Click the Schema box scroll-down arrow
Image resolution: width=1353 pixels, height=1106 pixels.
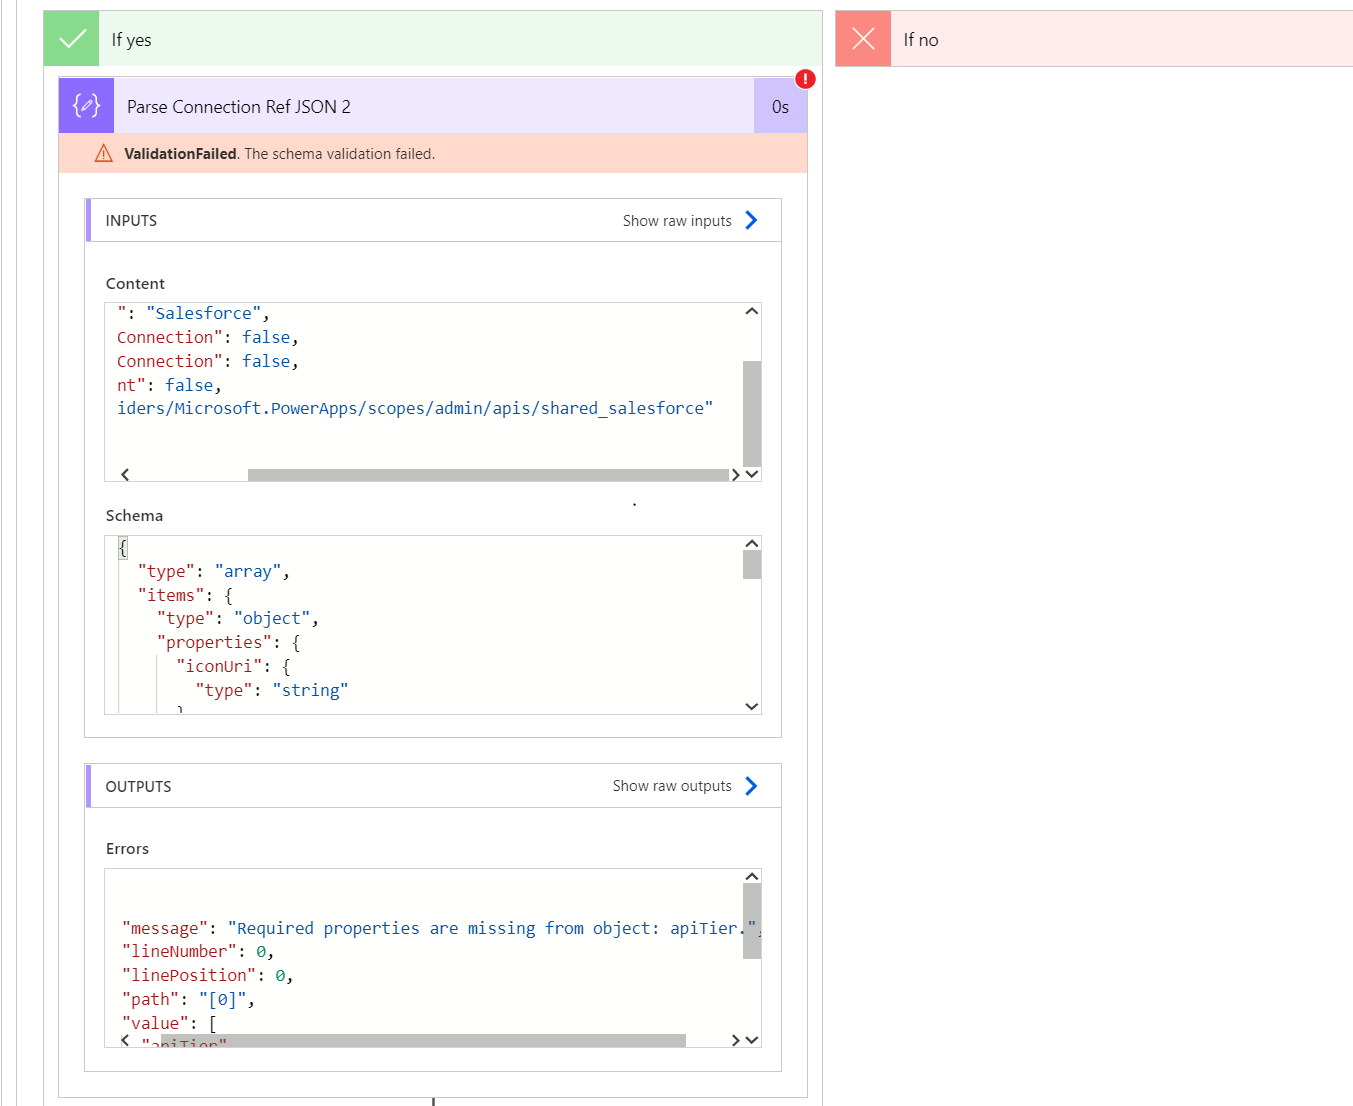[752, 706]
